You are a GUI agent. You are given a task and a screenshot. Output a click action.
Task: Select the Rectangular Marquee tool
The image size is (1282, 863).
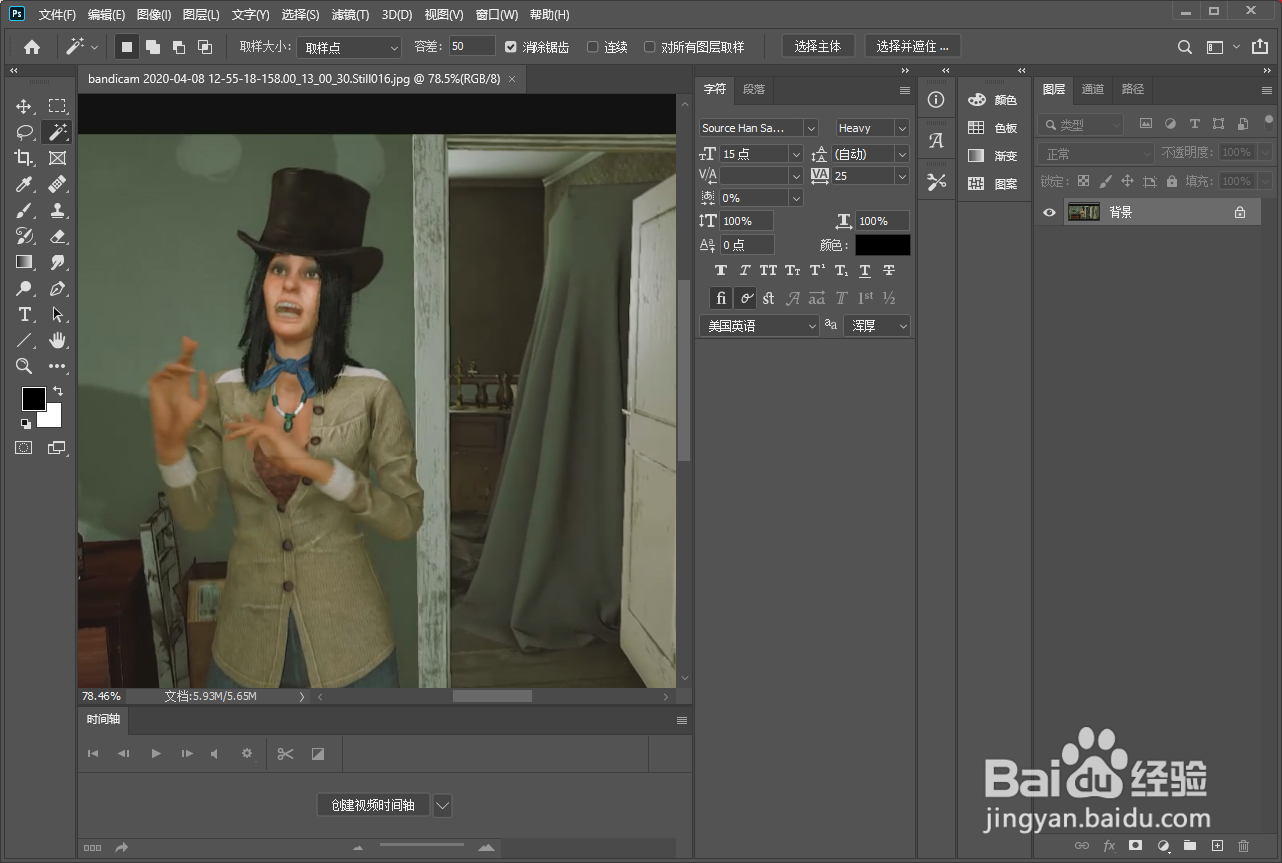point(57,106)
